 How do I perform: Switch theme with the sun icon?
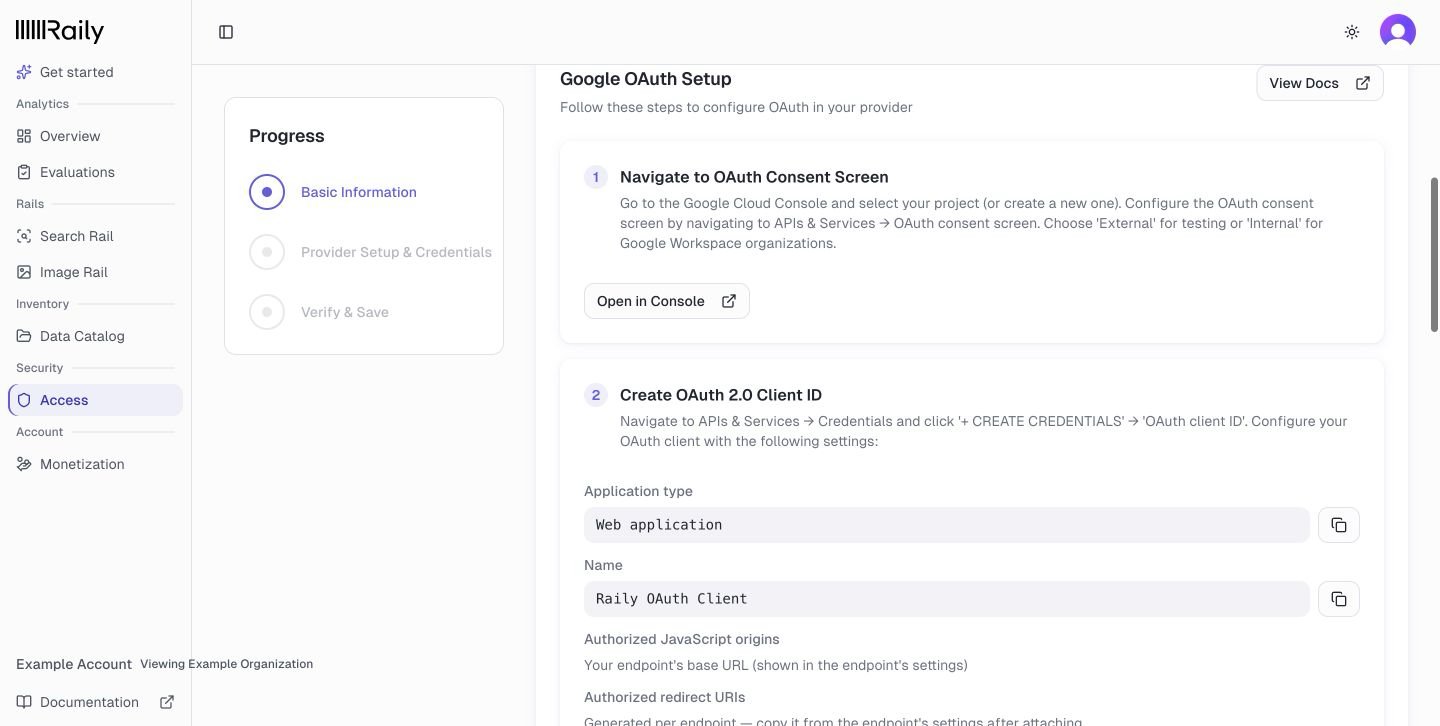(x=1352, y=32)
